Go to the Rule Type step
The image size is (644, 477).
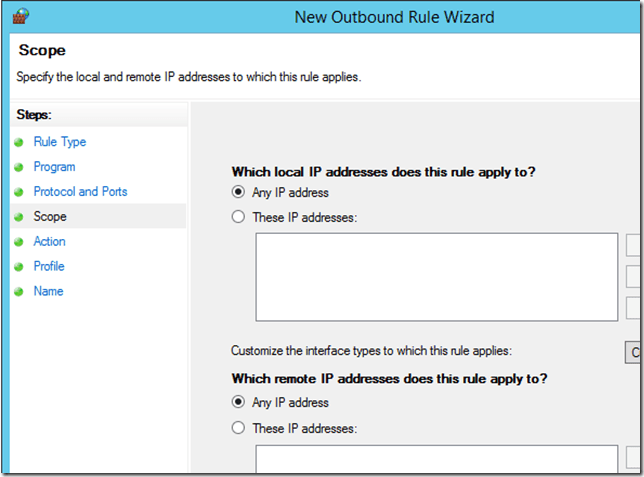point(60,142)
